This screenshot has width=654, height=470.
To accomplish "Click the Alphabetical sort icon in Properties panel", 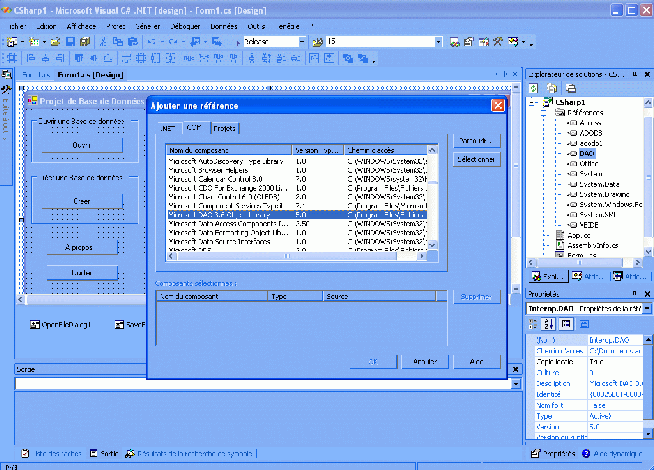I will 548,324.
